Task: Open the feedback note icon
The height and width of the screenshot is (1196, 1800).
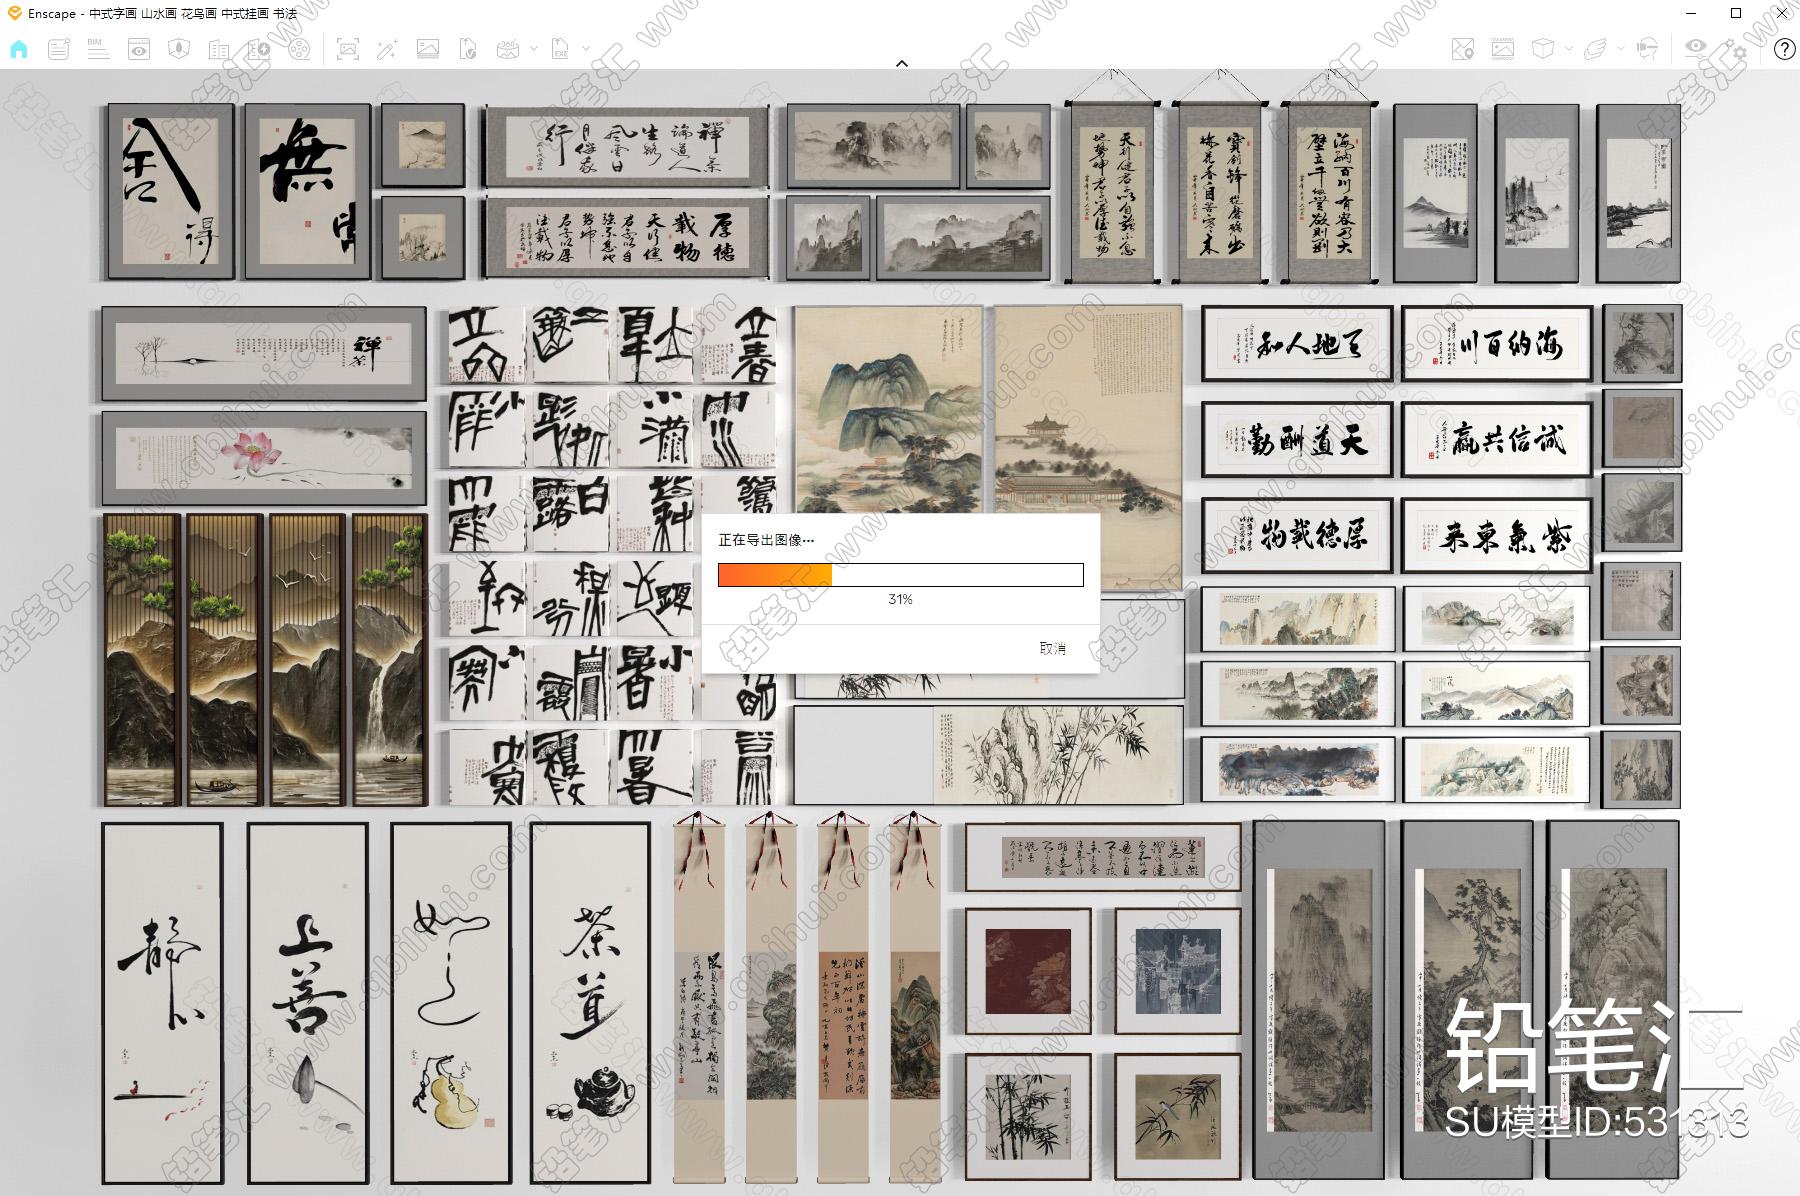Action: pos(59,48)
